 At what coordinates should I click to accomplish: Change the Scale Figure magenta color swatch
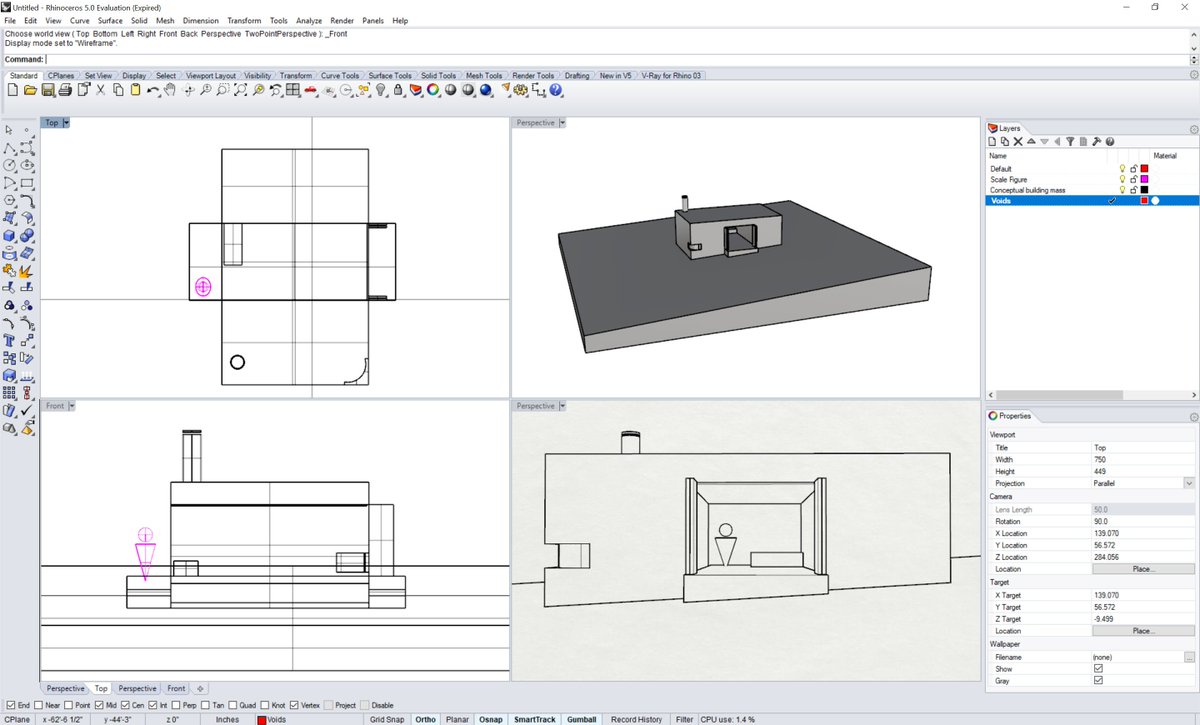click(1144, 179)
